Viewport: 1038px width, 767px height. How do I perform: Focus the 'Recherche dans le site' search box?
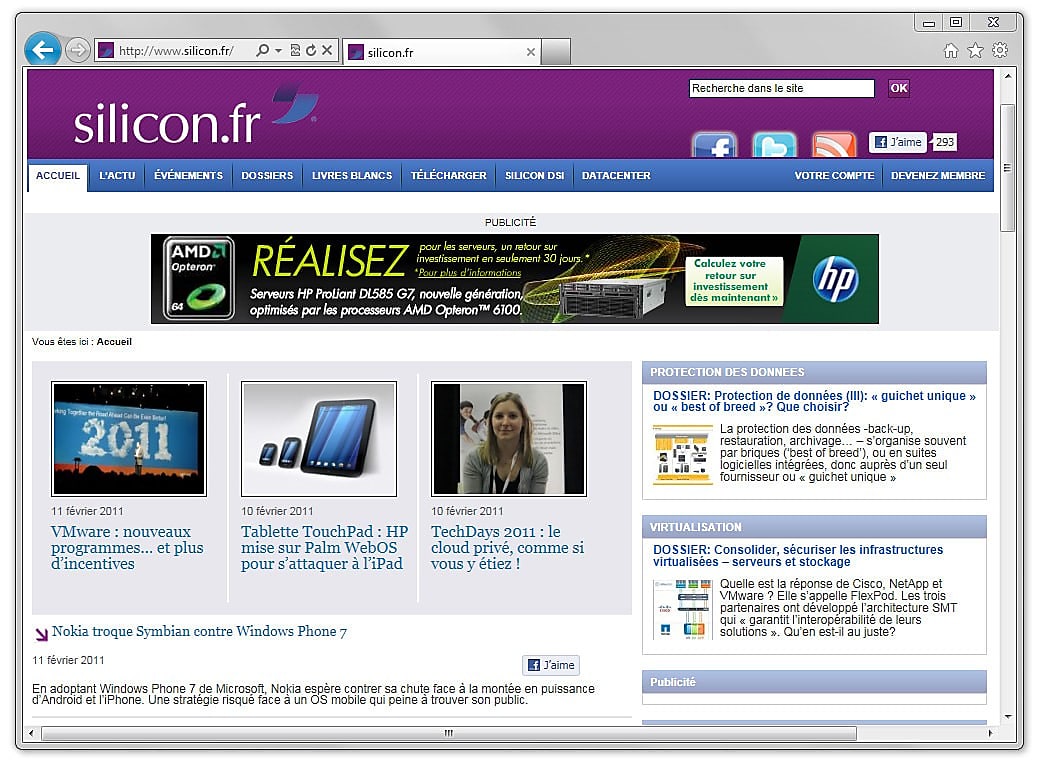click(x=781, y=88)
